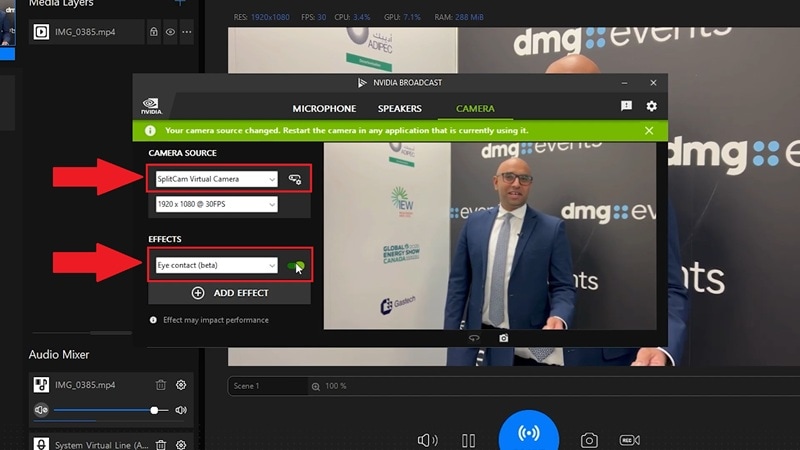Open the 1920 x 1080 @ 30FPS resolution dropdown
800x450 pixels.
[217, 204]
